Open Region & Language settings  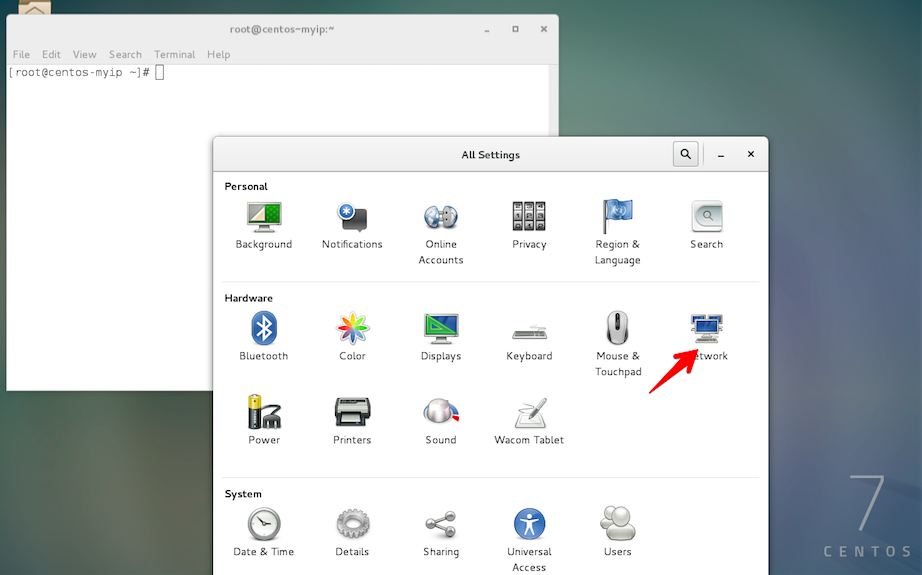click(617, 233)
